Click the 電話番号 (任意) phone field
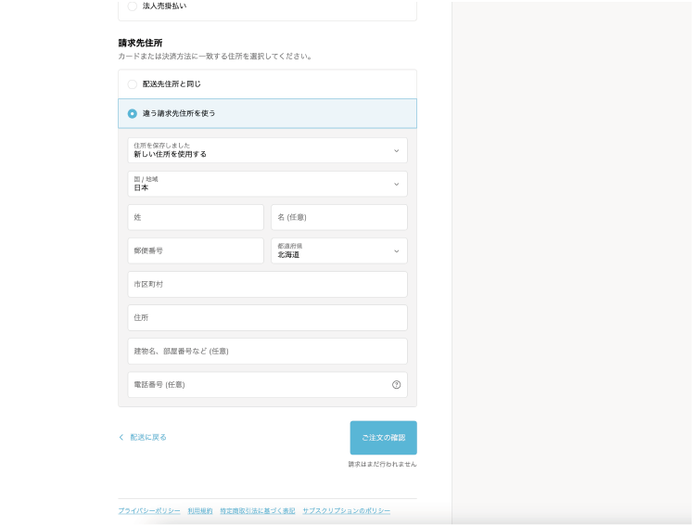 pos(257,385)
